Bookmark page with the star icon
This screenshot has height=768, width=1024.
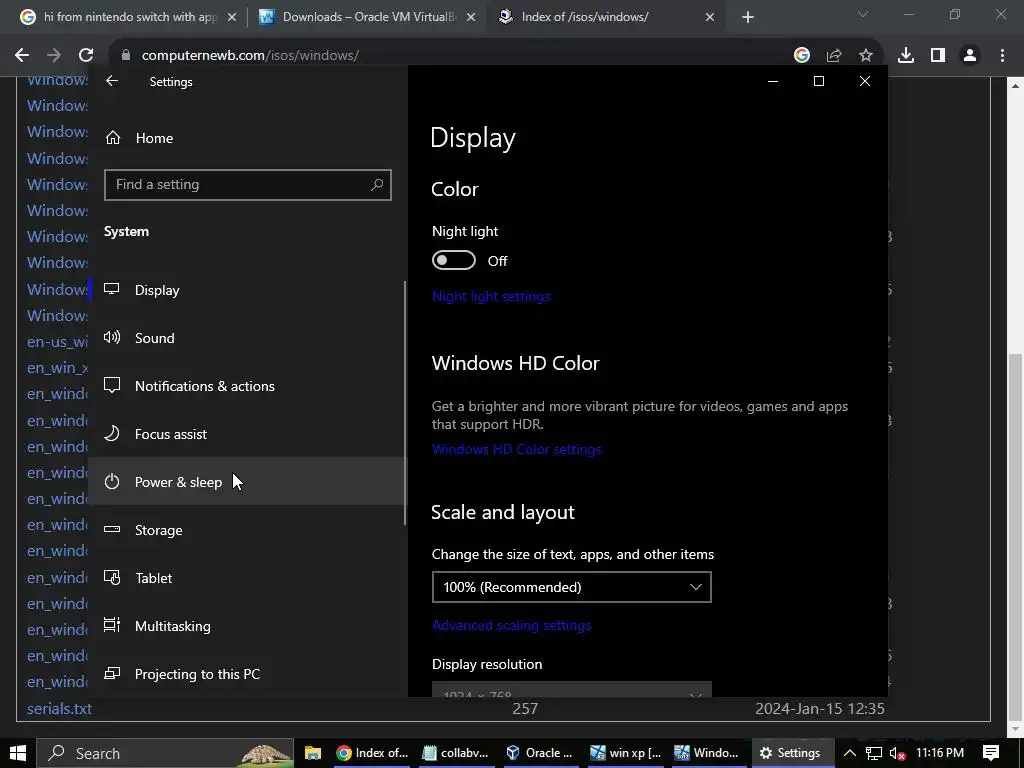(866, 56)
